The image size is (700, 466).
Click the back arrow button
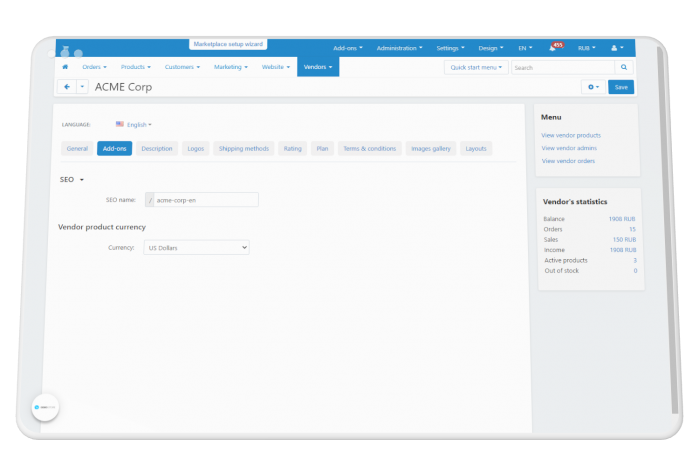coord(67,87)
